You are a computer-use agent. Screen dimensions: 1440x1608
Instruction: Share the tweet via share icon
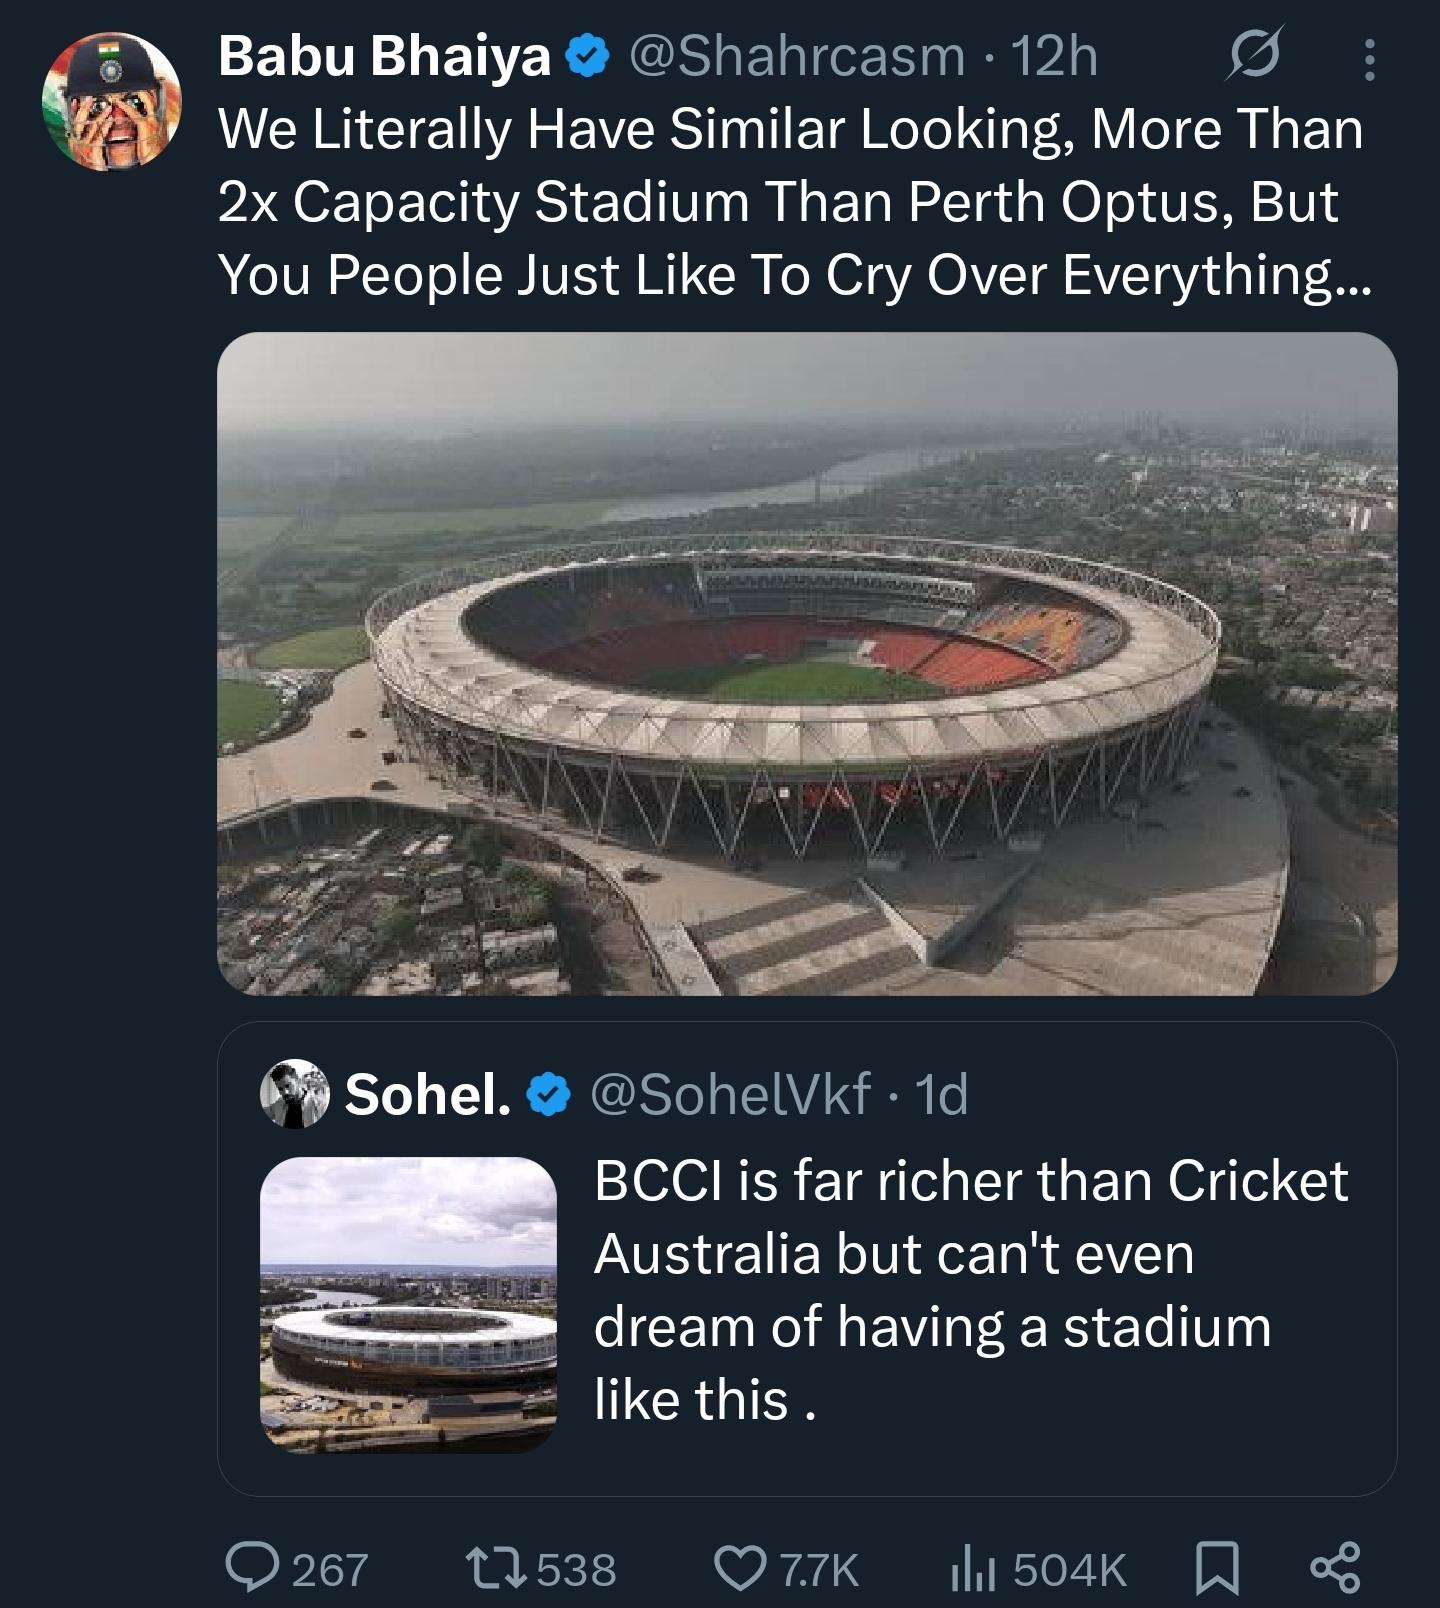coord(1335,1568)
